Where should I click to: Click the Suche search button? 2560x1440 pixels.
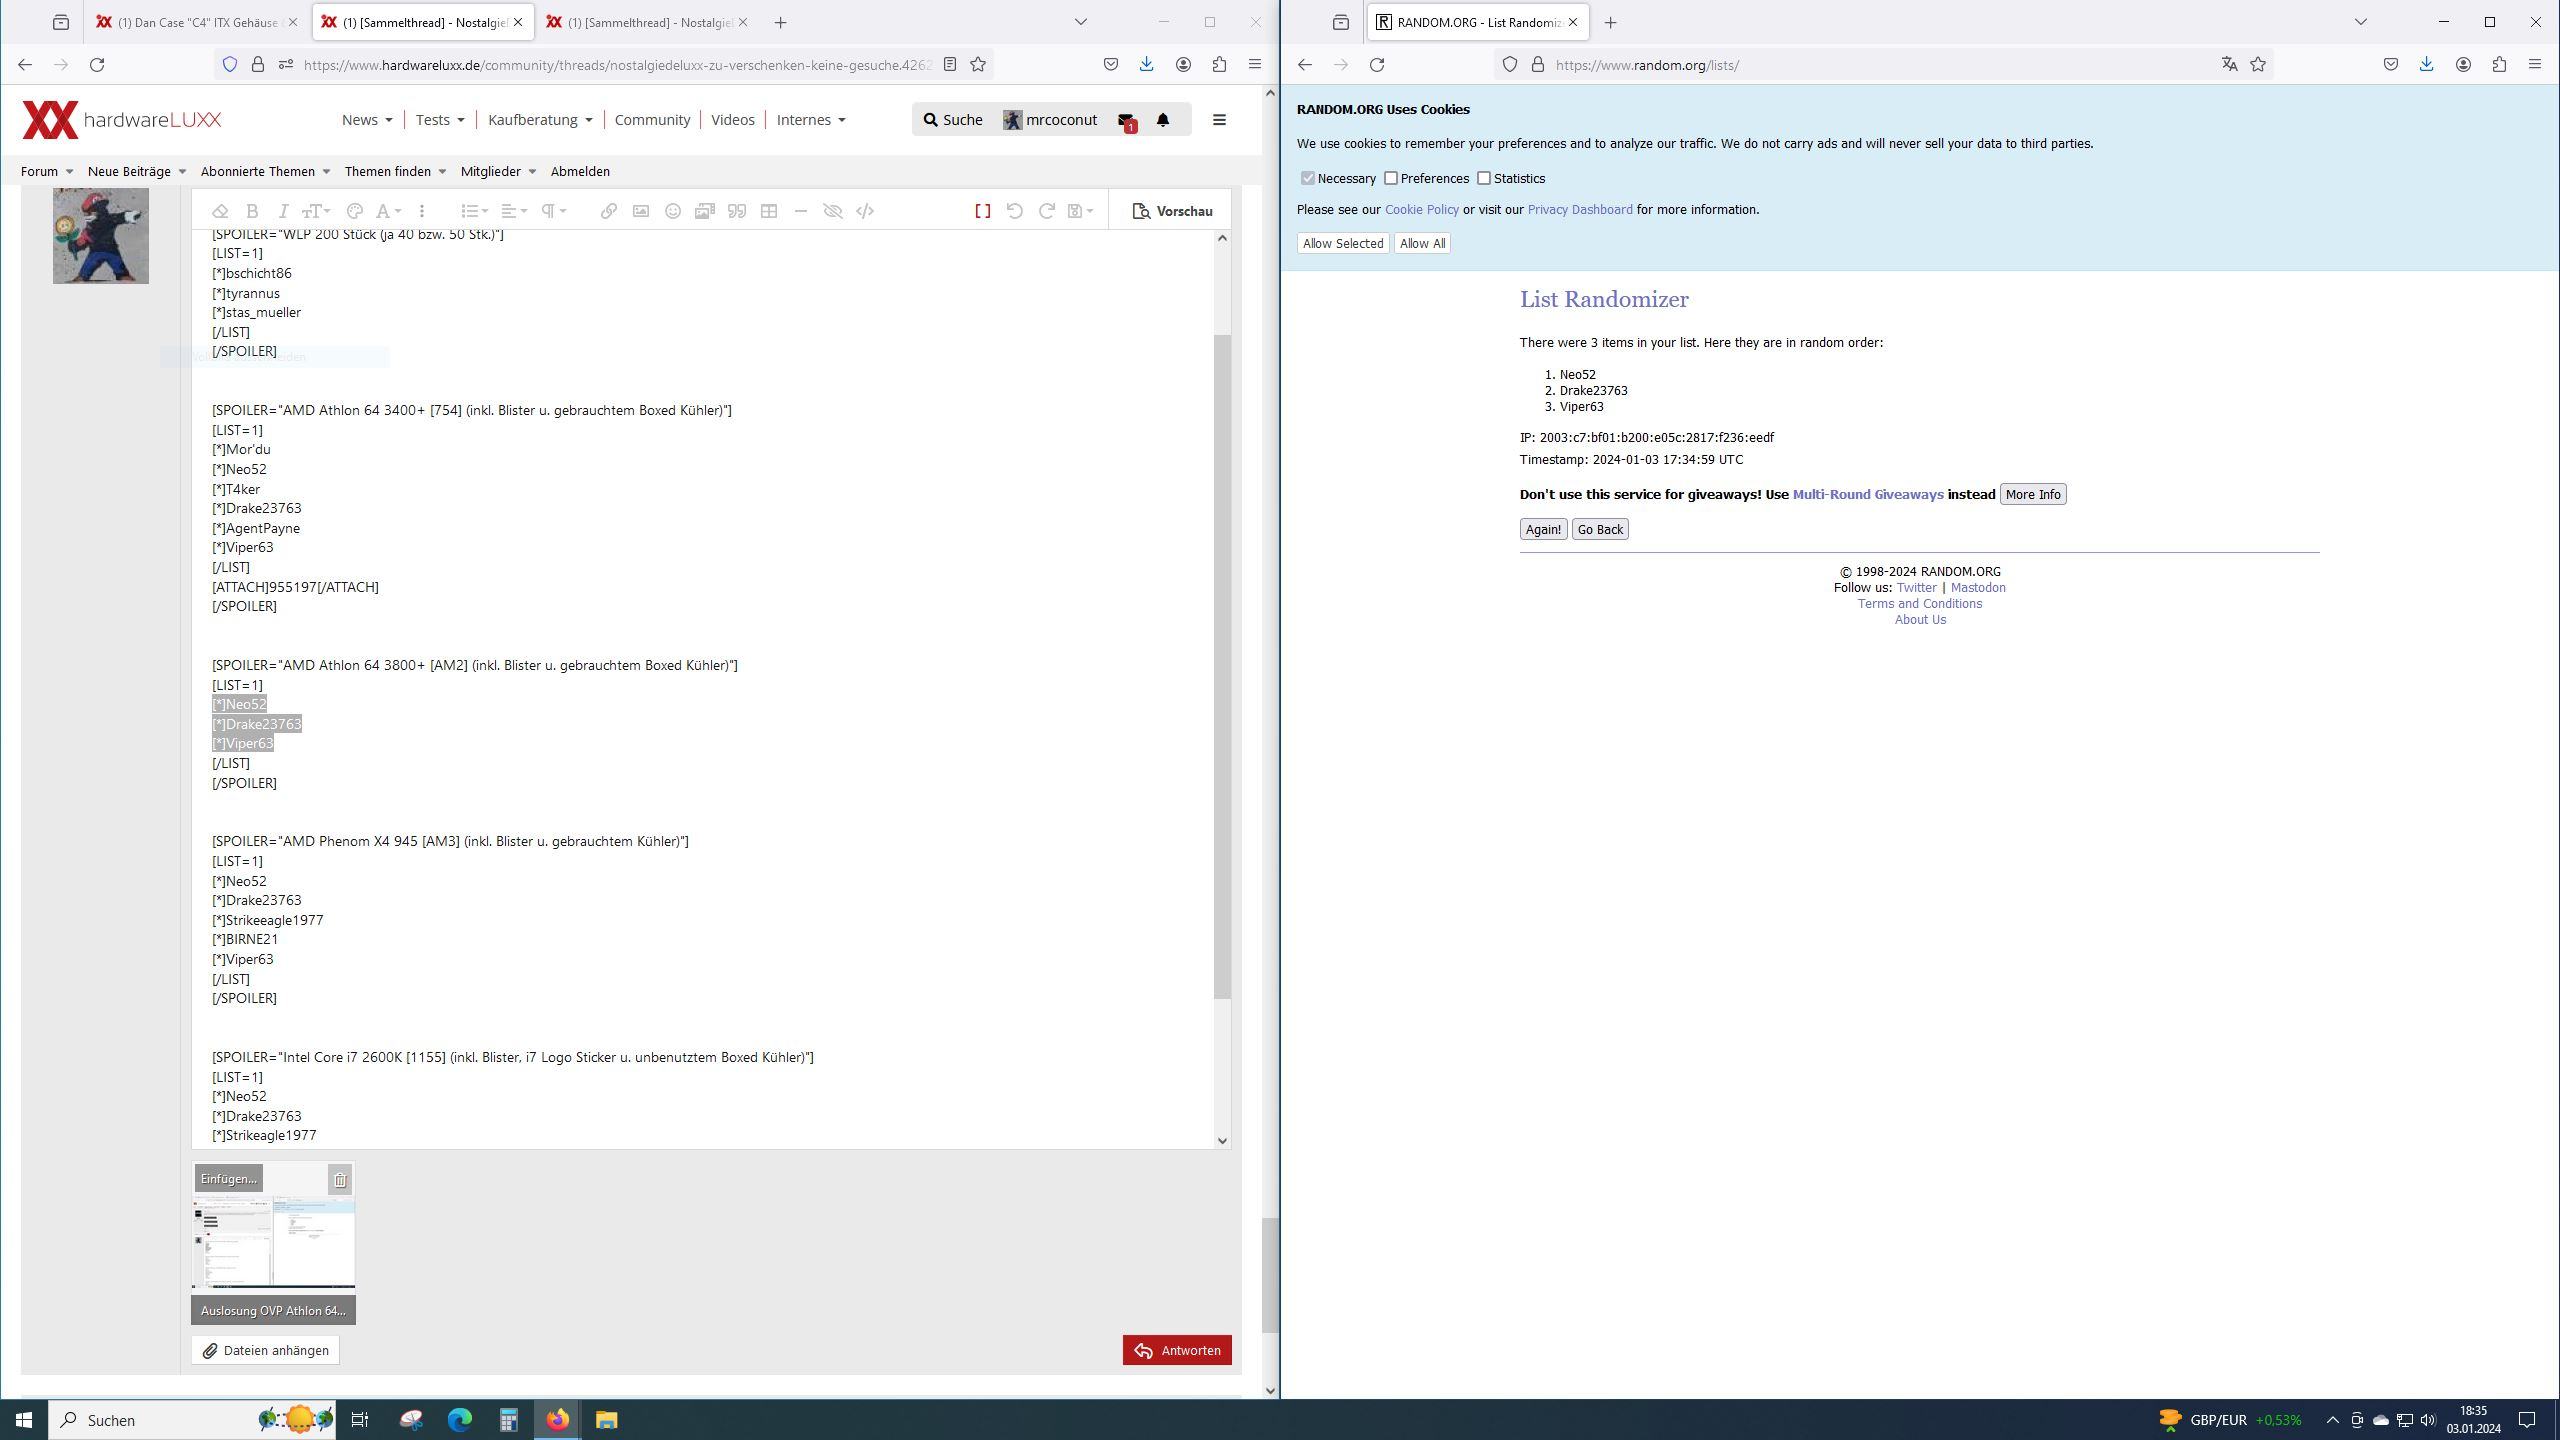click(x=952, y=119)
